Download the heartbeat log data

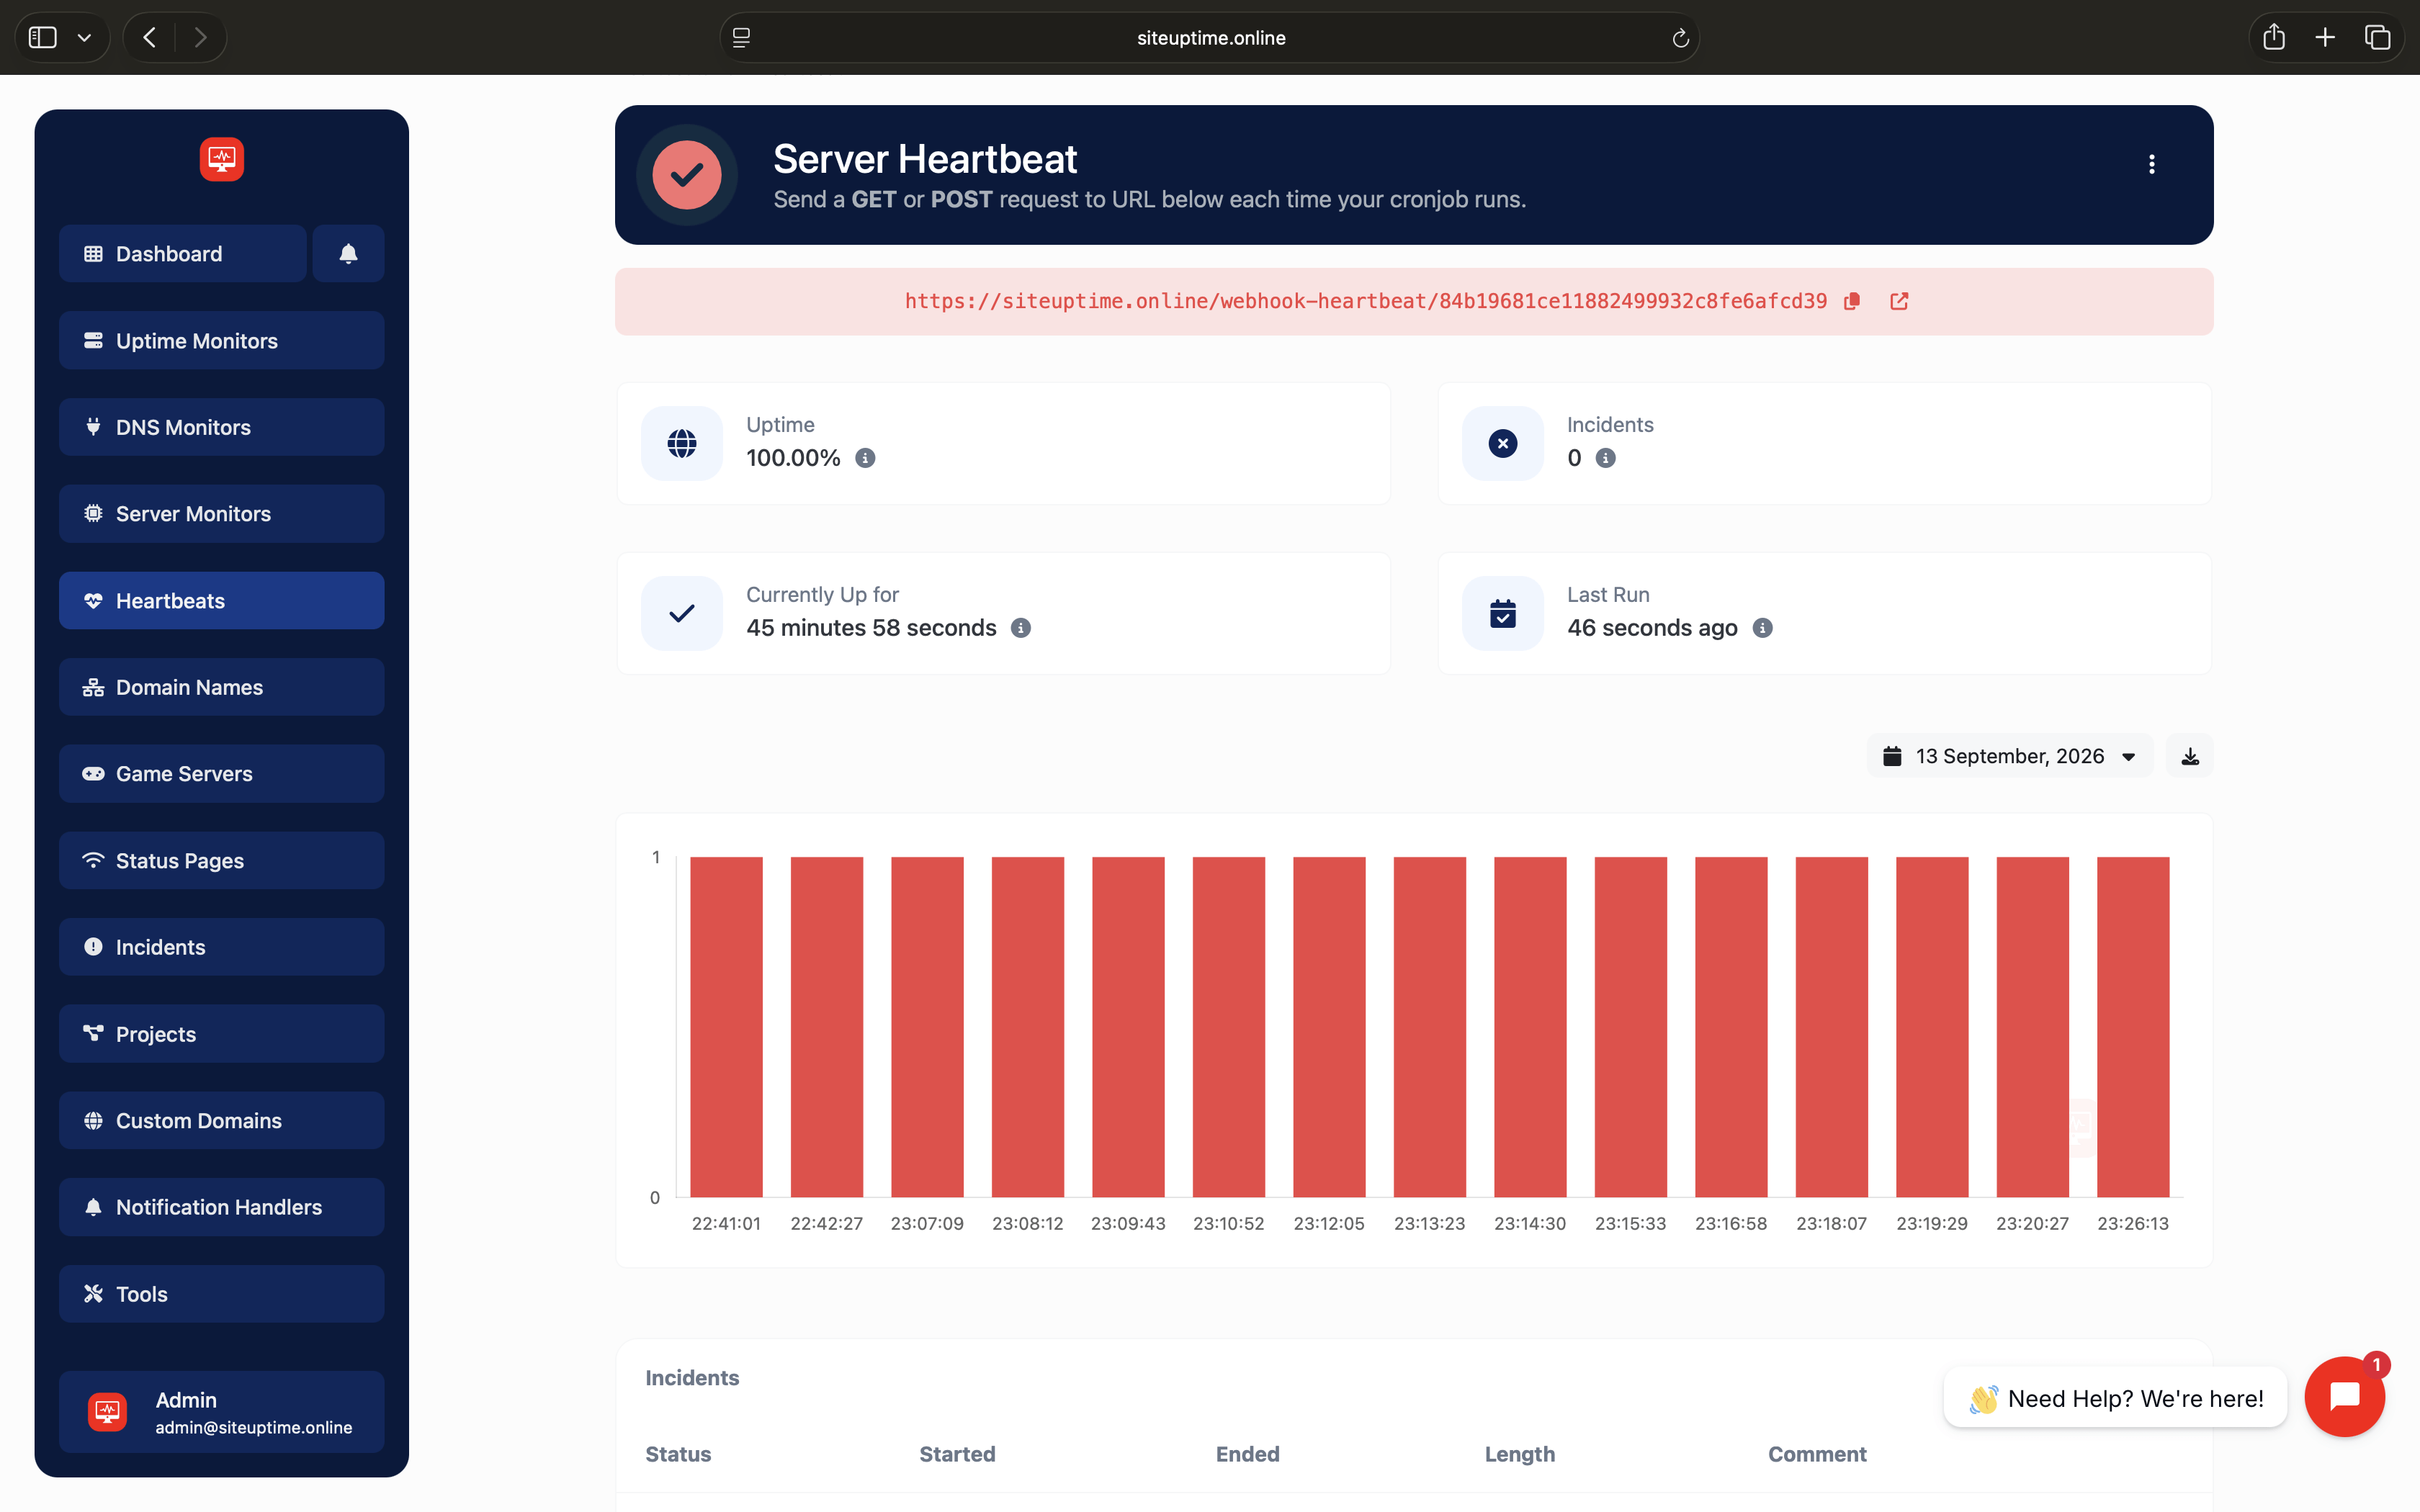[2190, 756]
